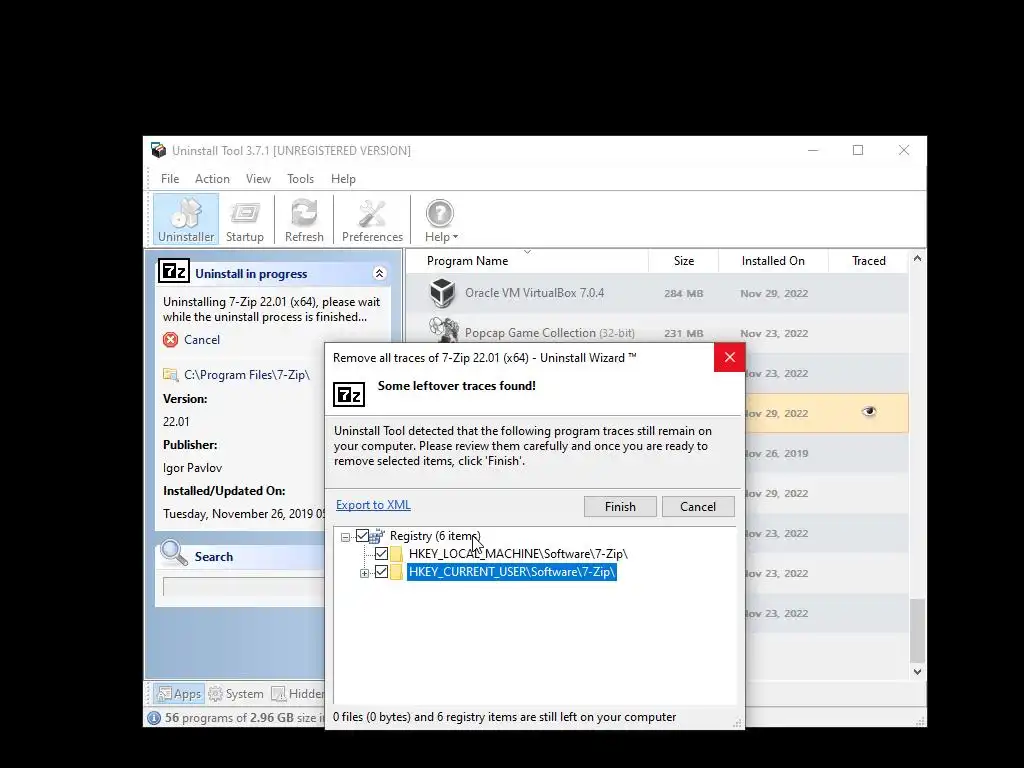Select Oracle VM VirtualBox 7.0.4 row

(656, 293)
